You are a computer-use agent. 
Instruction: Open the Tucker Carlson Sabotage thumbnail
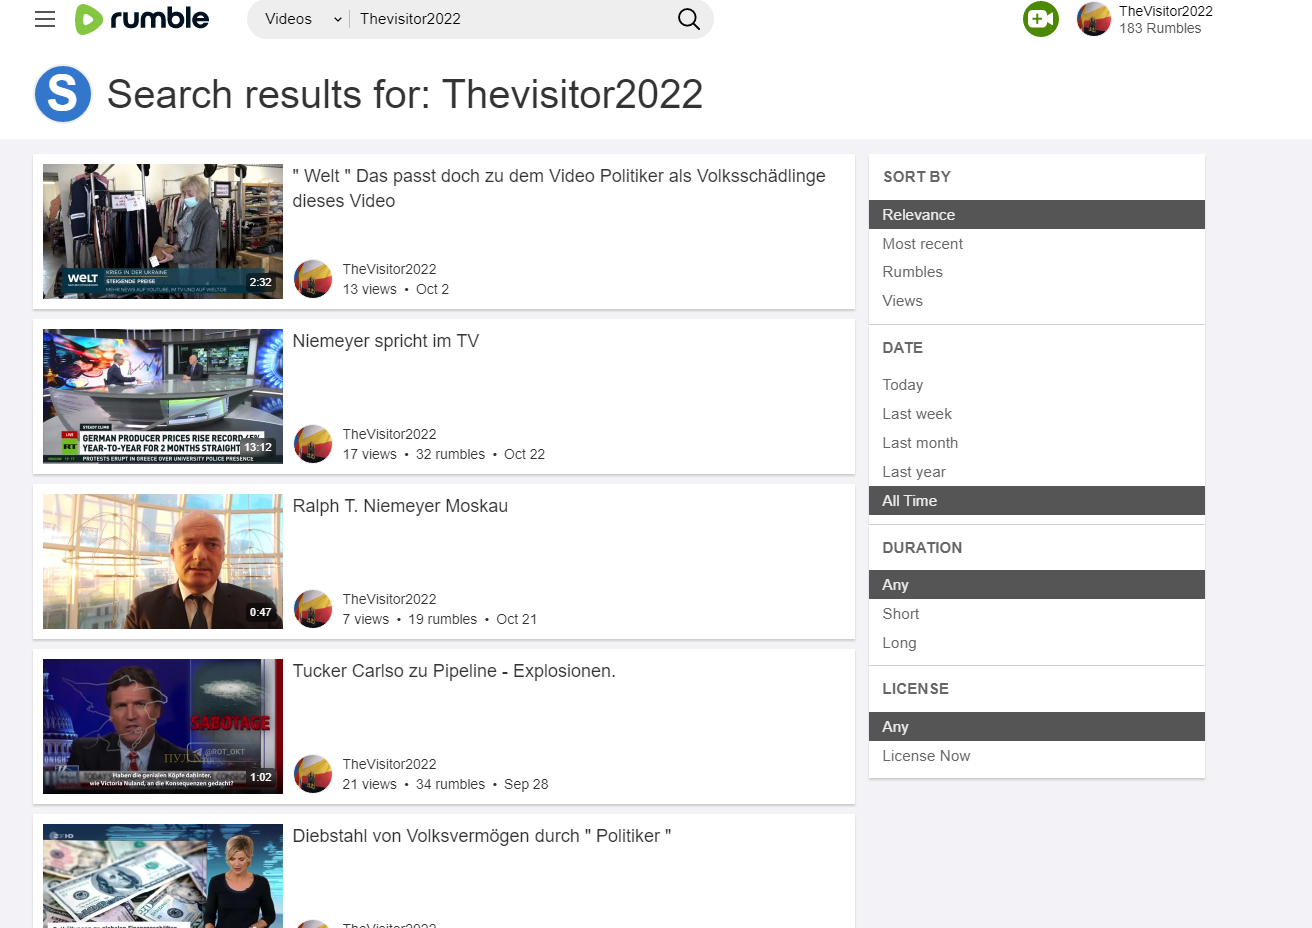pos(163,726)
